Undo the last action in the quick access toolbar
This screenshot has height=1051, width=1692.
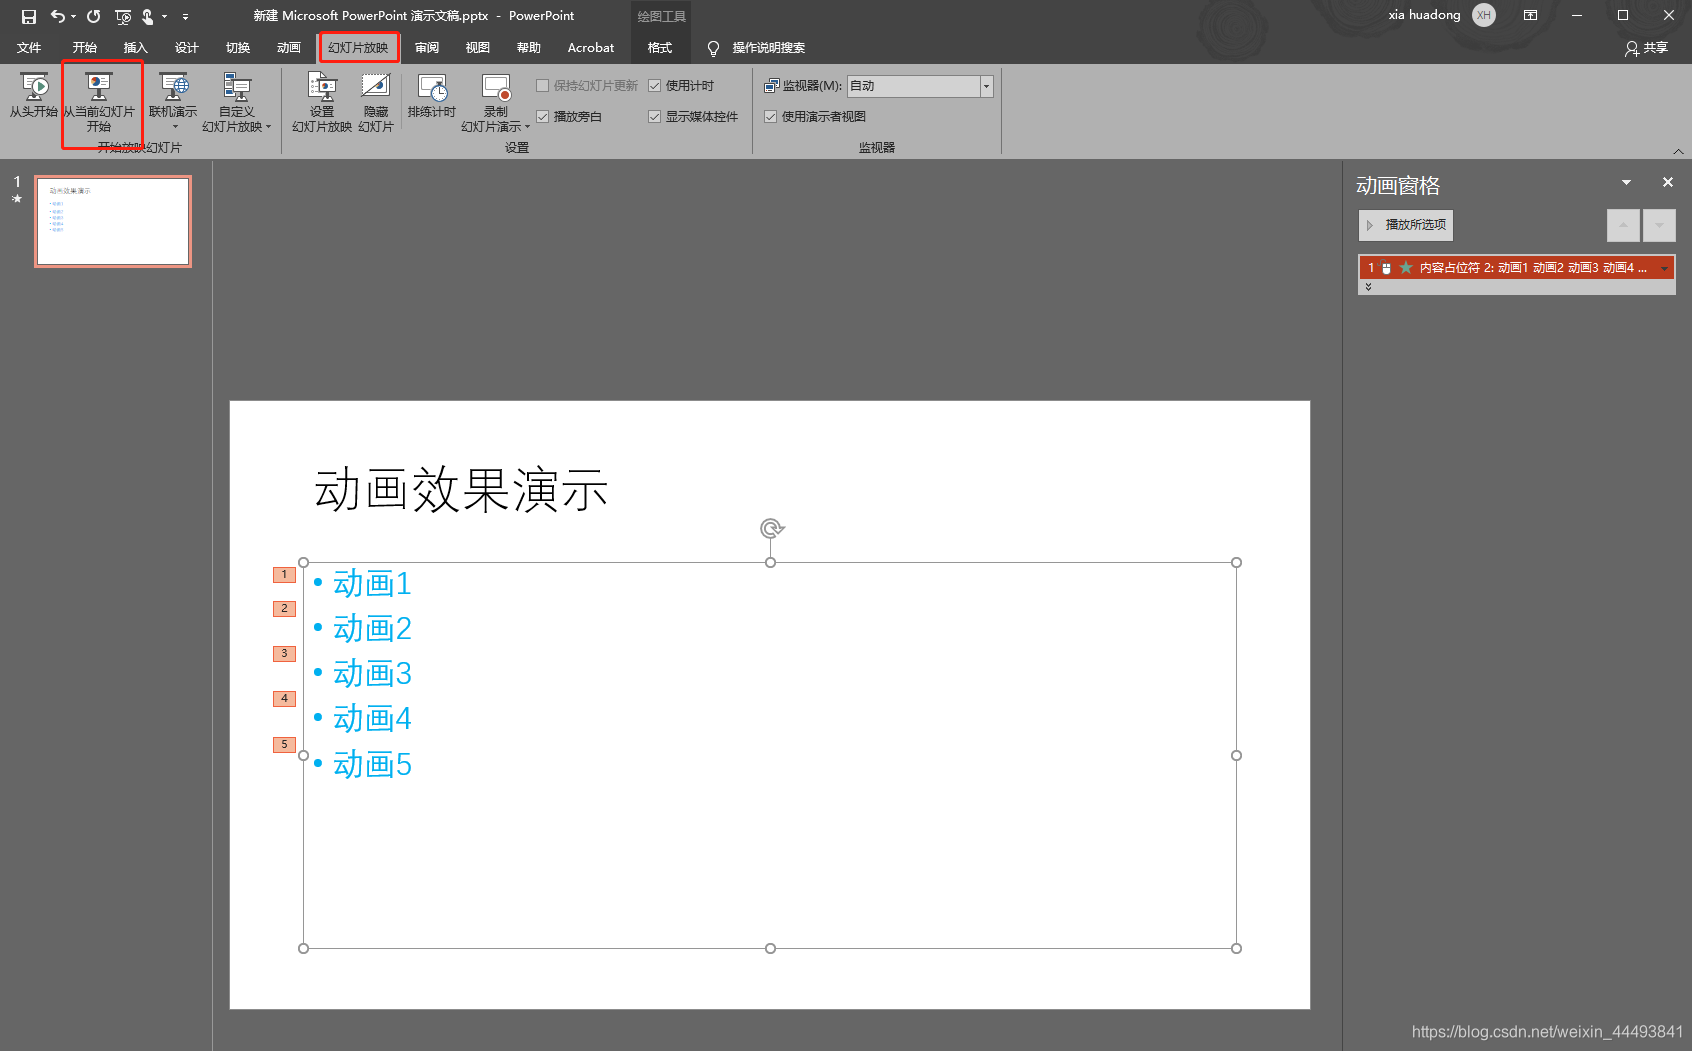[x=58, y=16]
